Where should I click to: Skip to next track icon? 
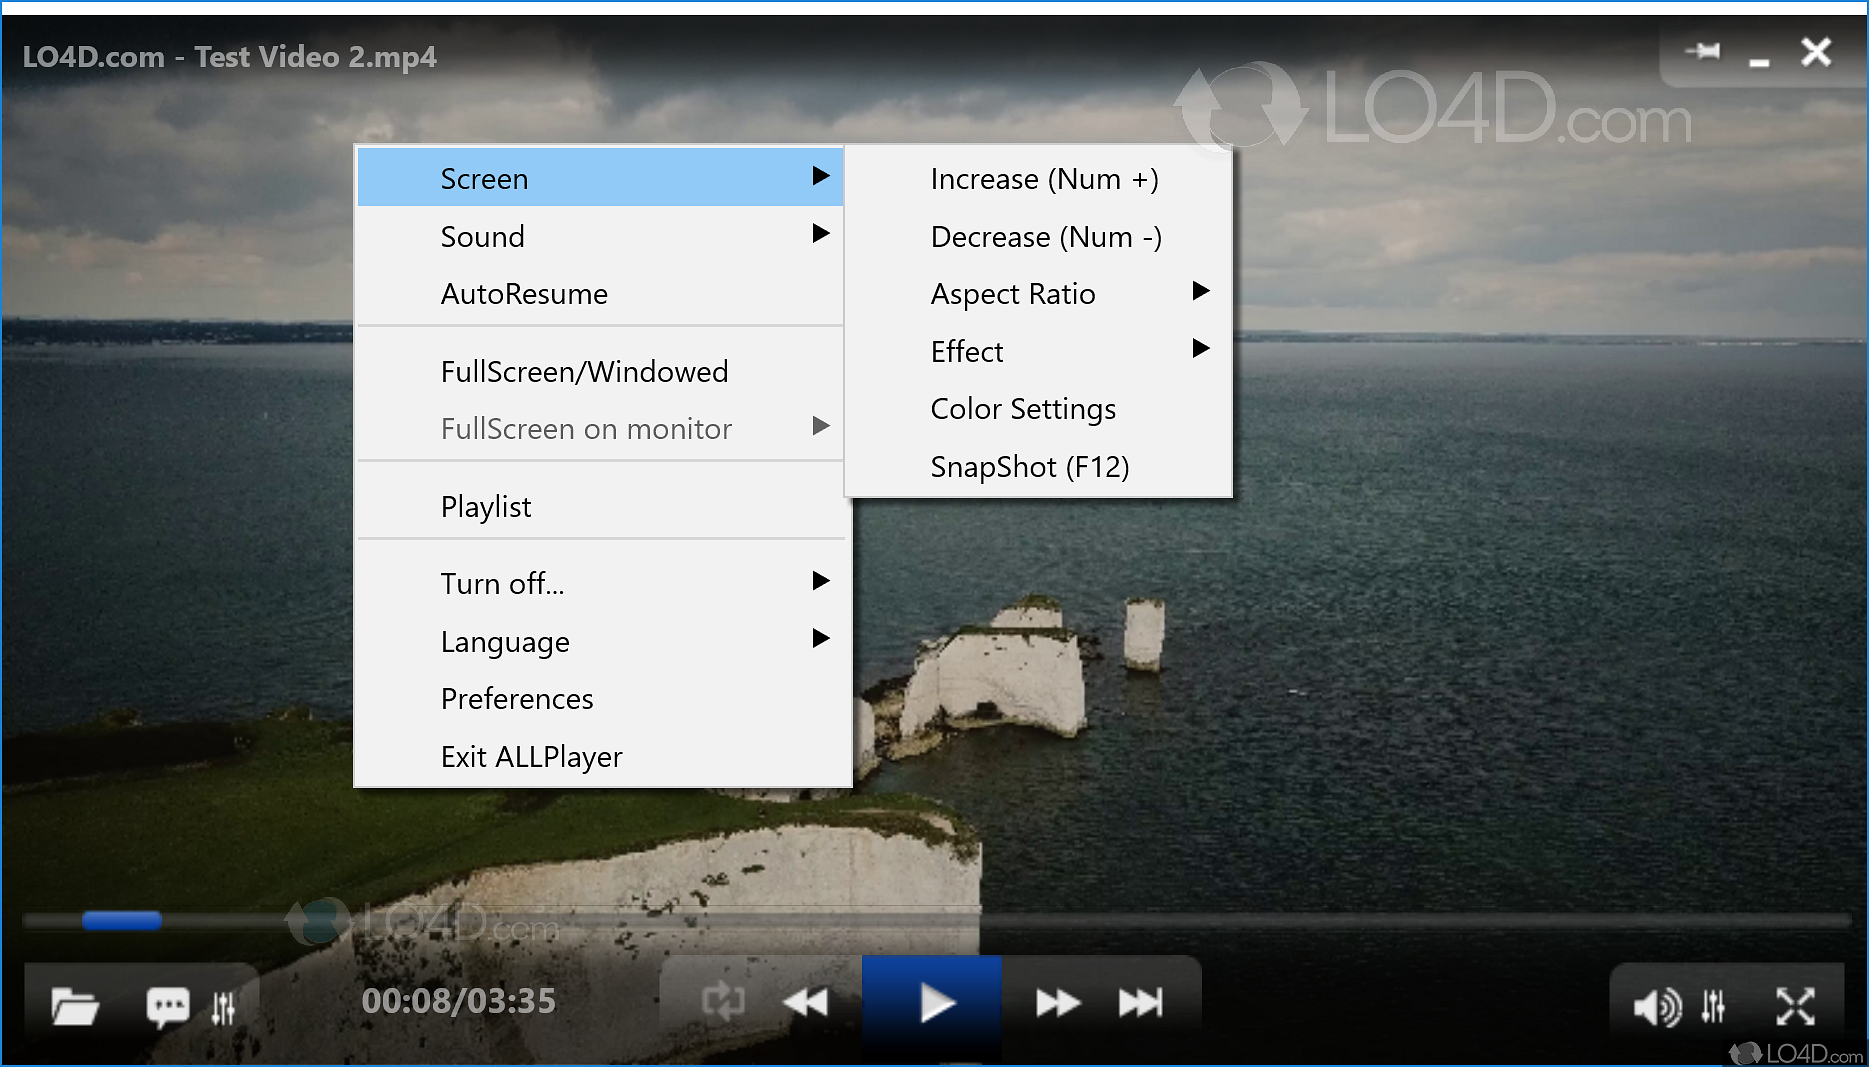pos(1140,1001)
